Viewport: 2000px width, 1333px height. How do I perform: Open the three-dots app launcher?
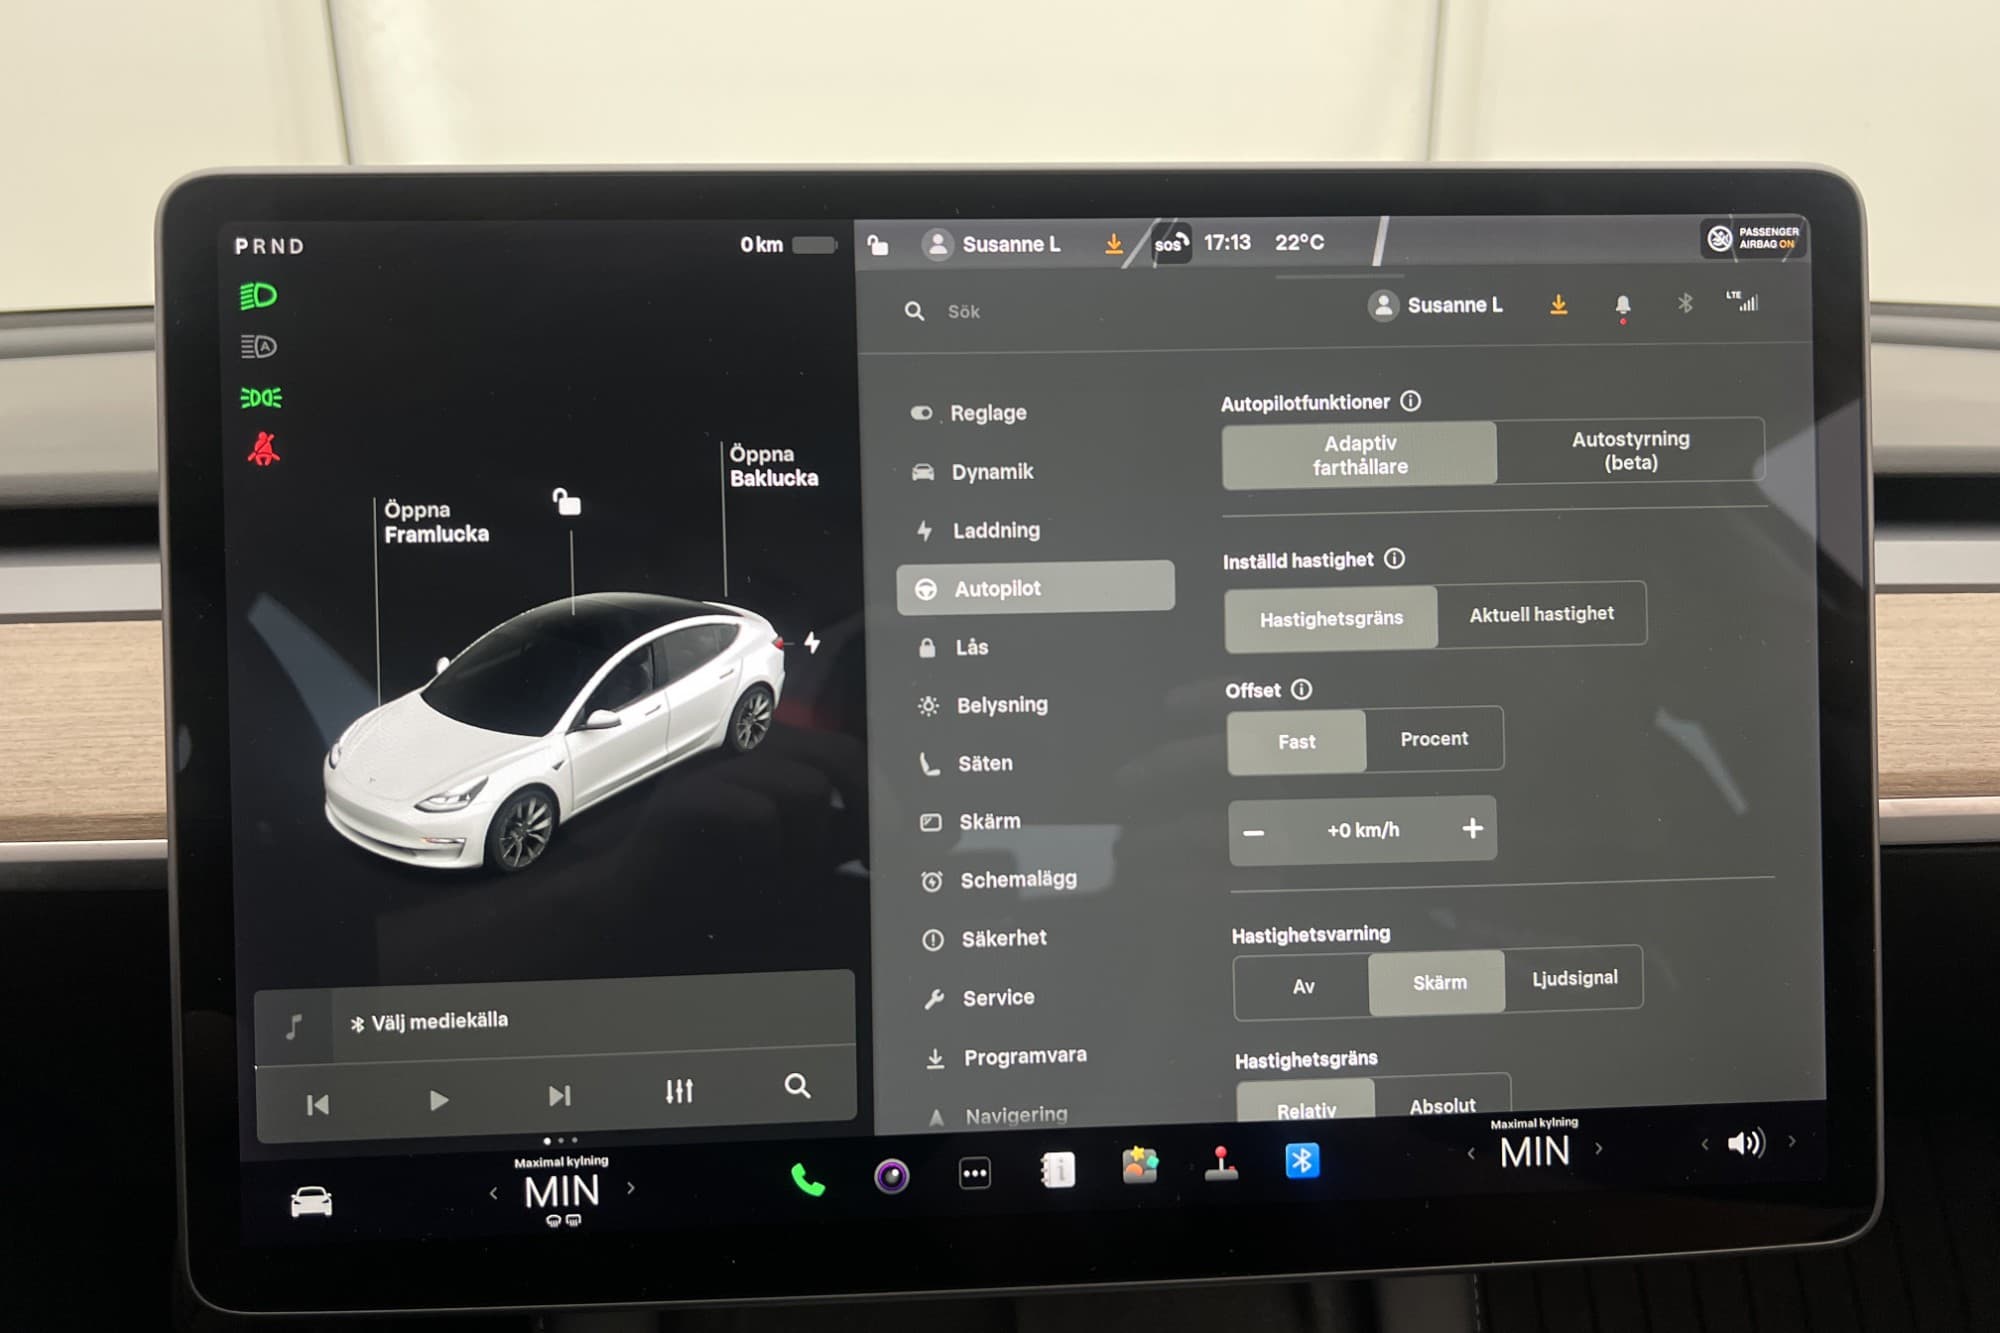974,1173
